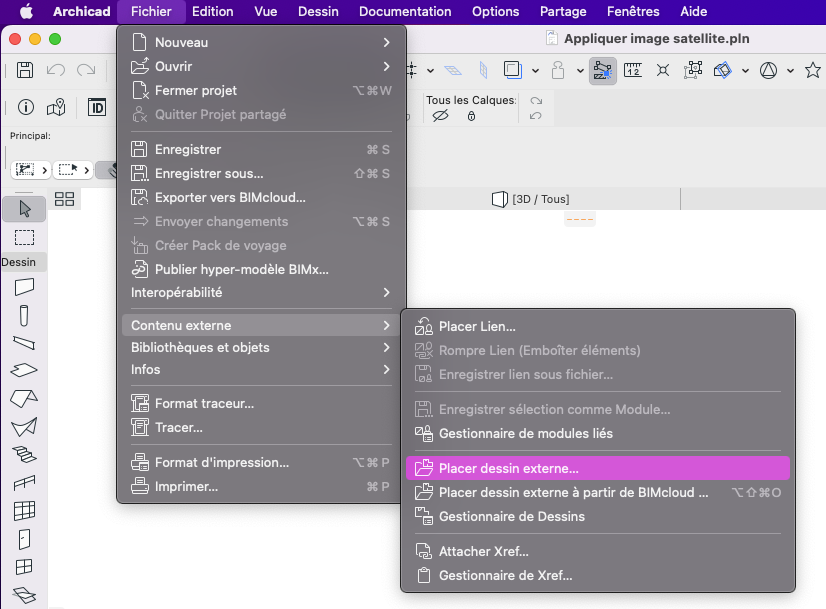Image resolution: width=826 pixels, height=609 pixels.
Task: Select the Marquee tool in toolbox
Action: tap(24, 238)
